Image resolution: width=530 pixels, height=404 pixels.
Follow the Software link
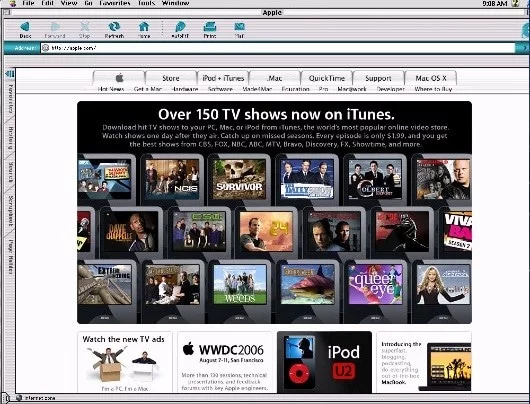click(220, 89)
